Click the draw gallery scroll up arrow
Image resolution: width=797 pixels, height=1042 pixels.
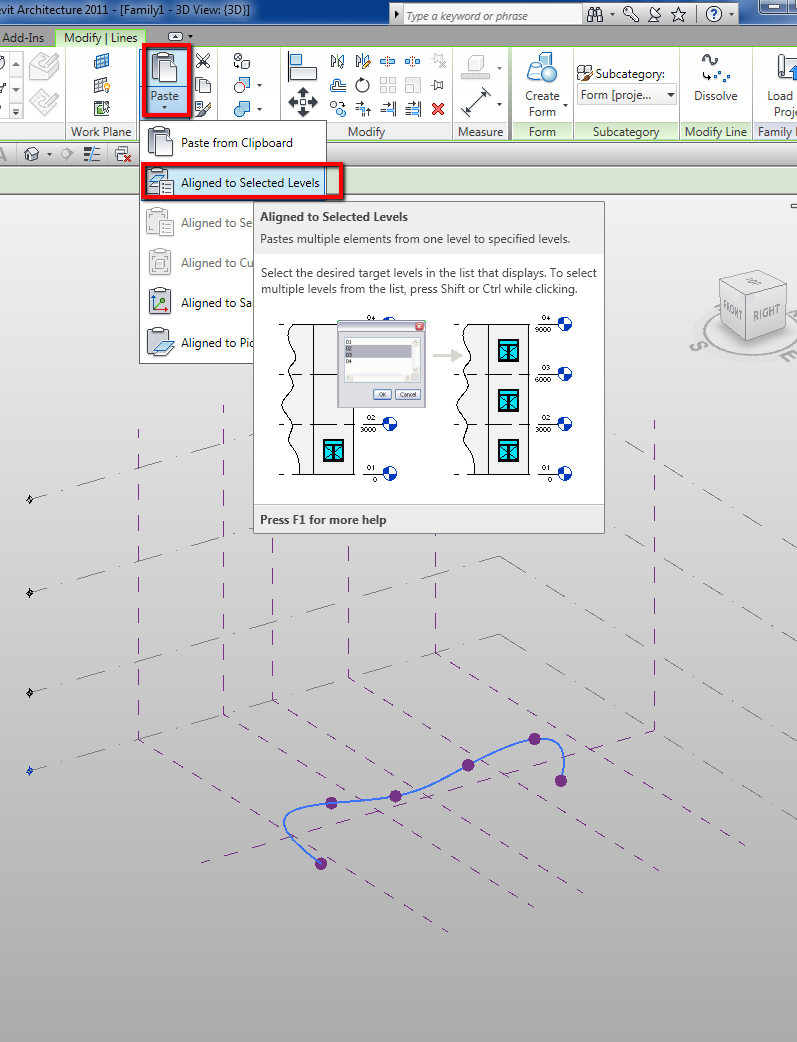(16, 65)
